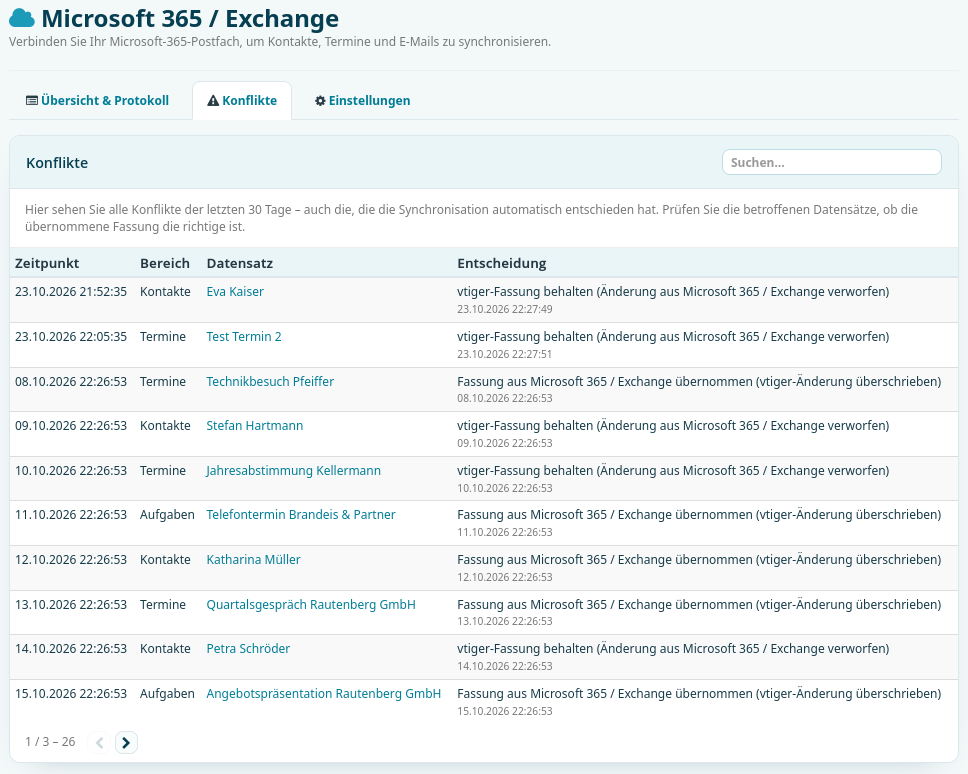The width and height of the screenshot is (968, 774).
Task: Click the Entscheidung column header
Action: (x=501, y=263)
